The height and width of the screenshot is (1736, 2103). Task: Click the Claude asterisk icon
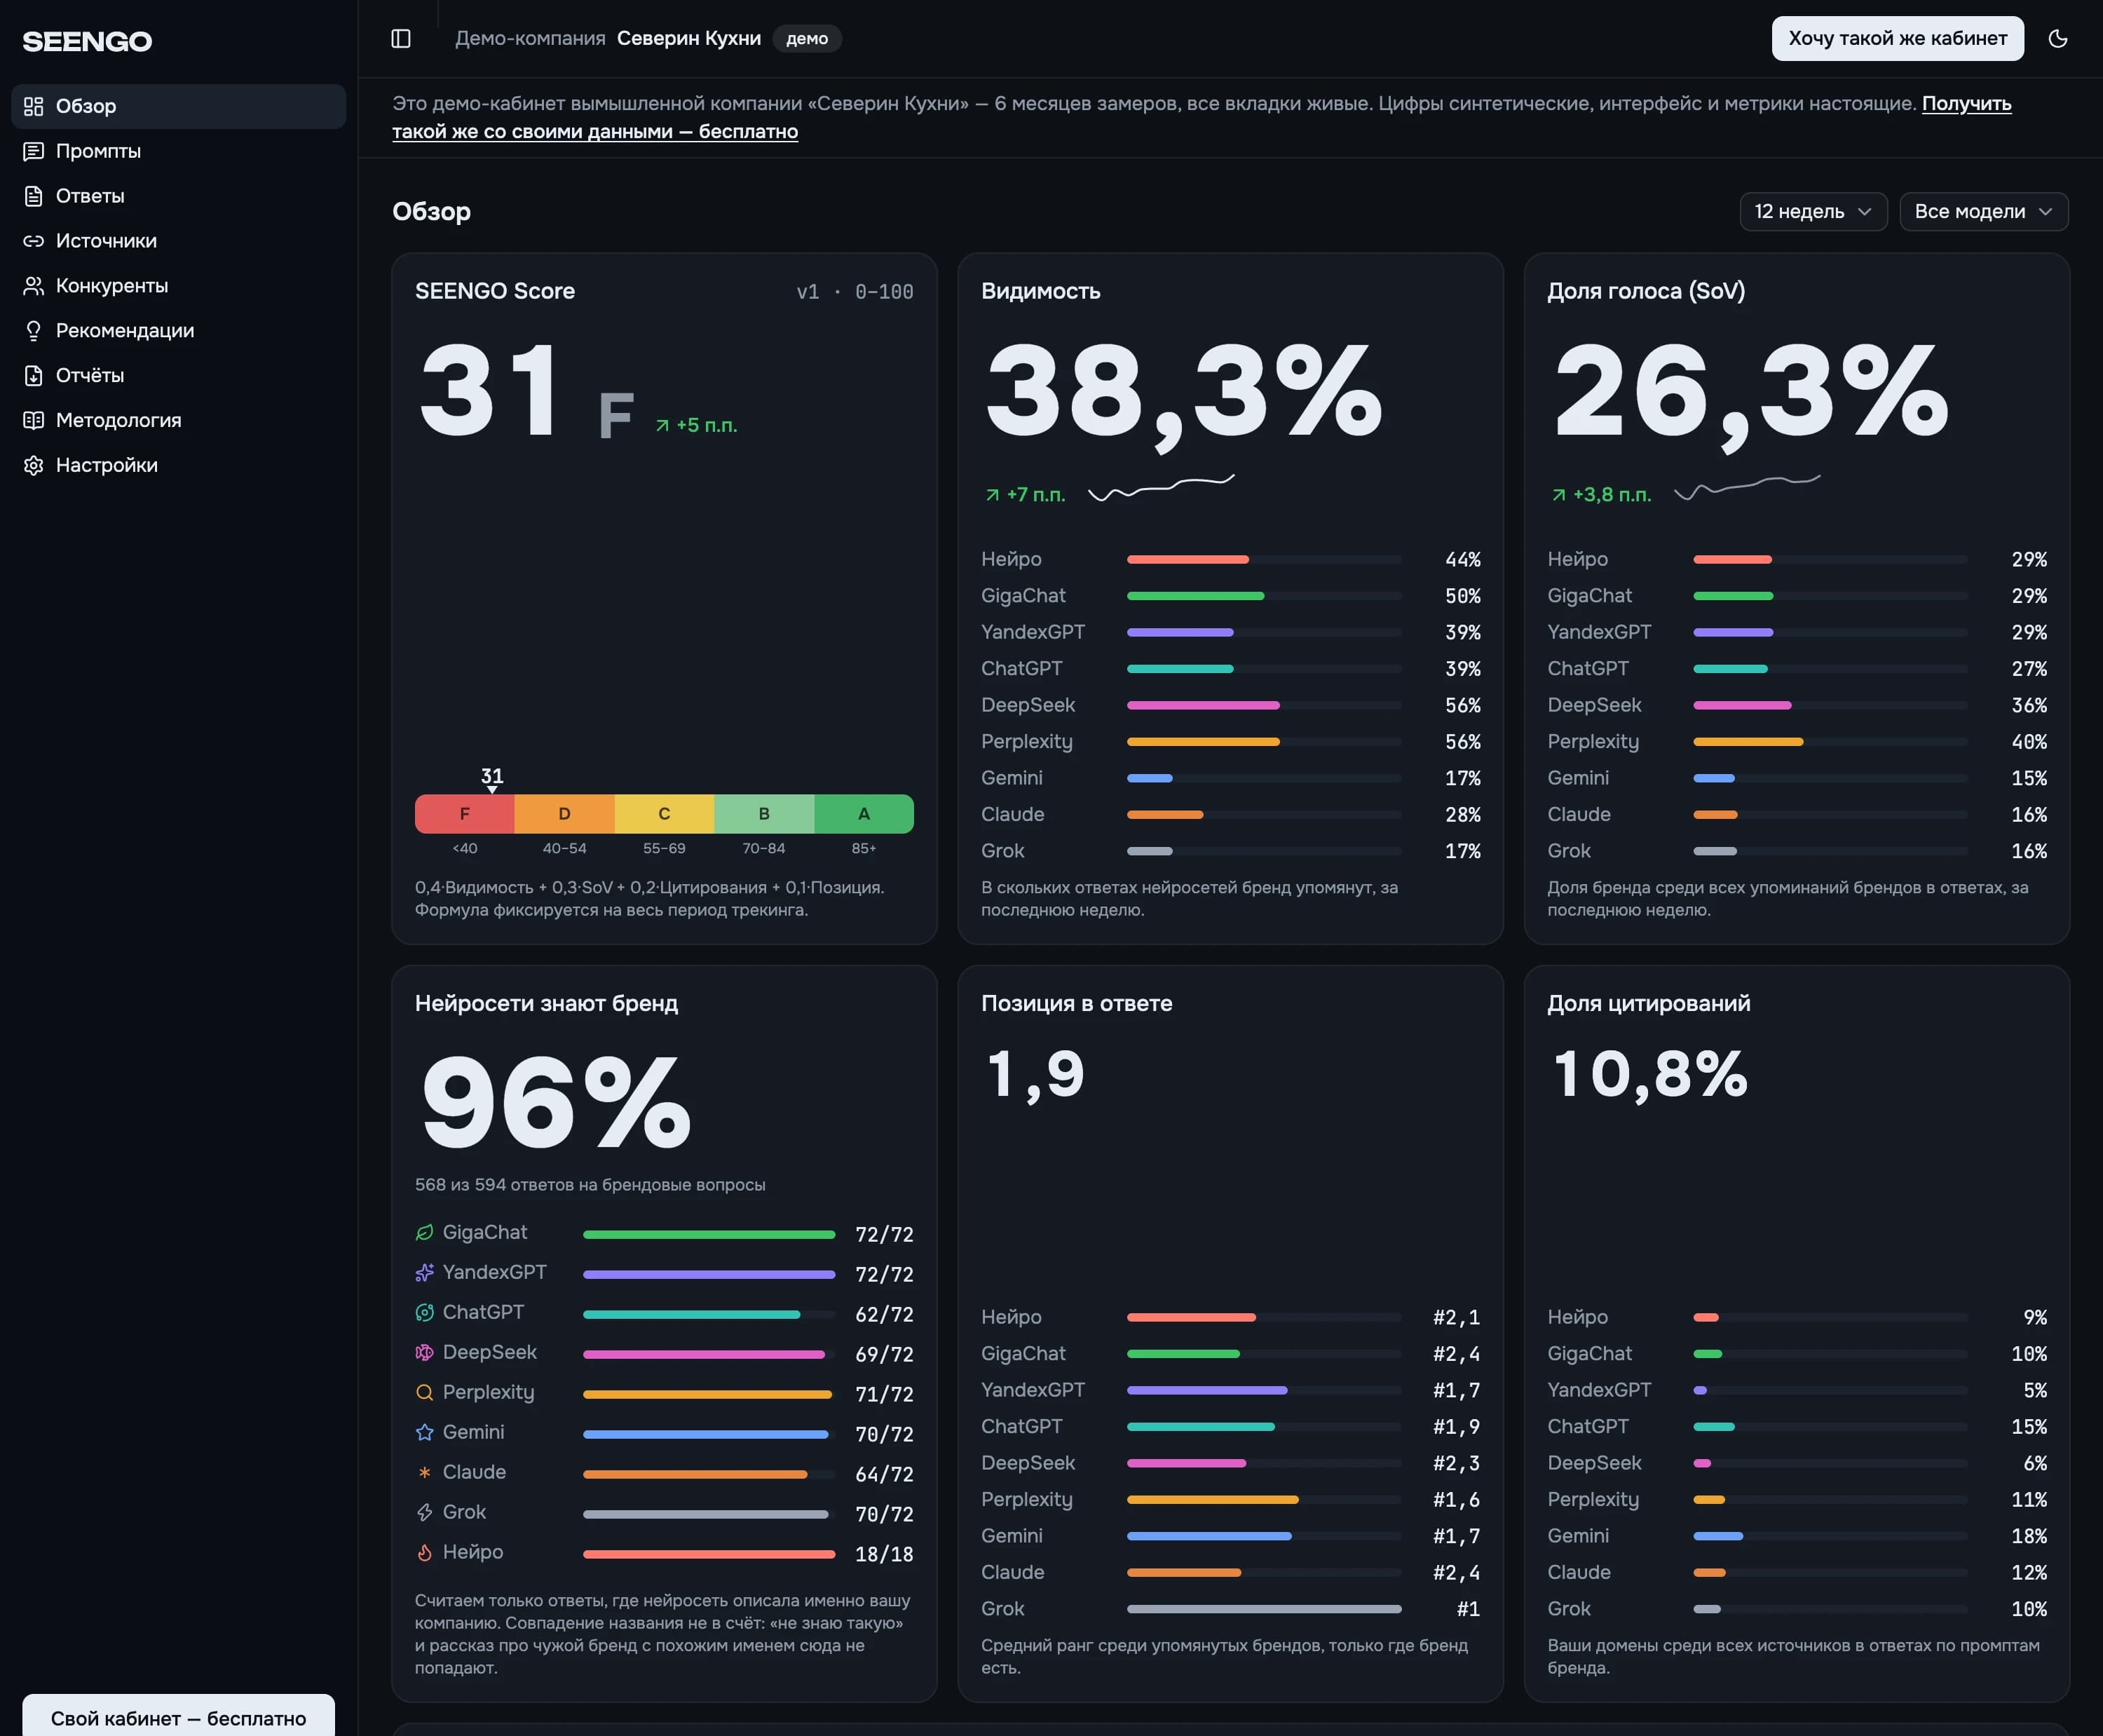coord(425,1472)
